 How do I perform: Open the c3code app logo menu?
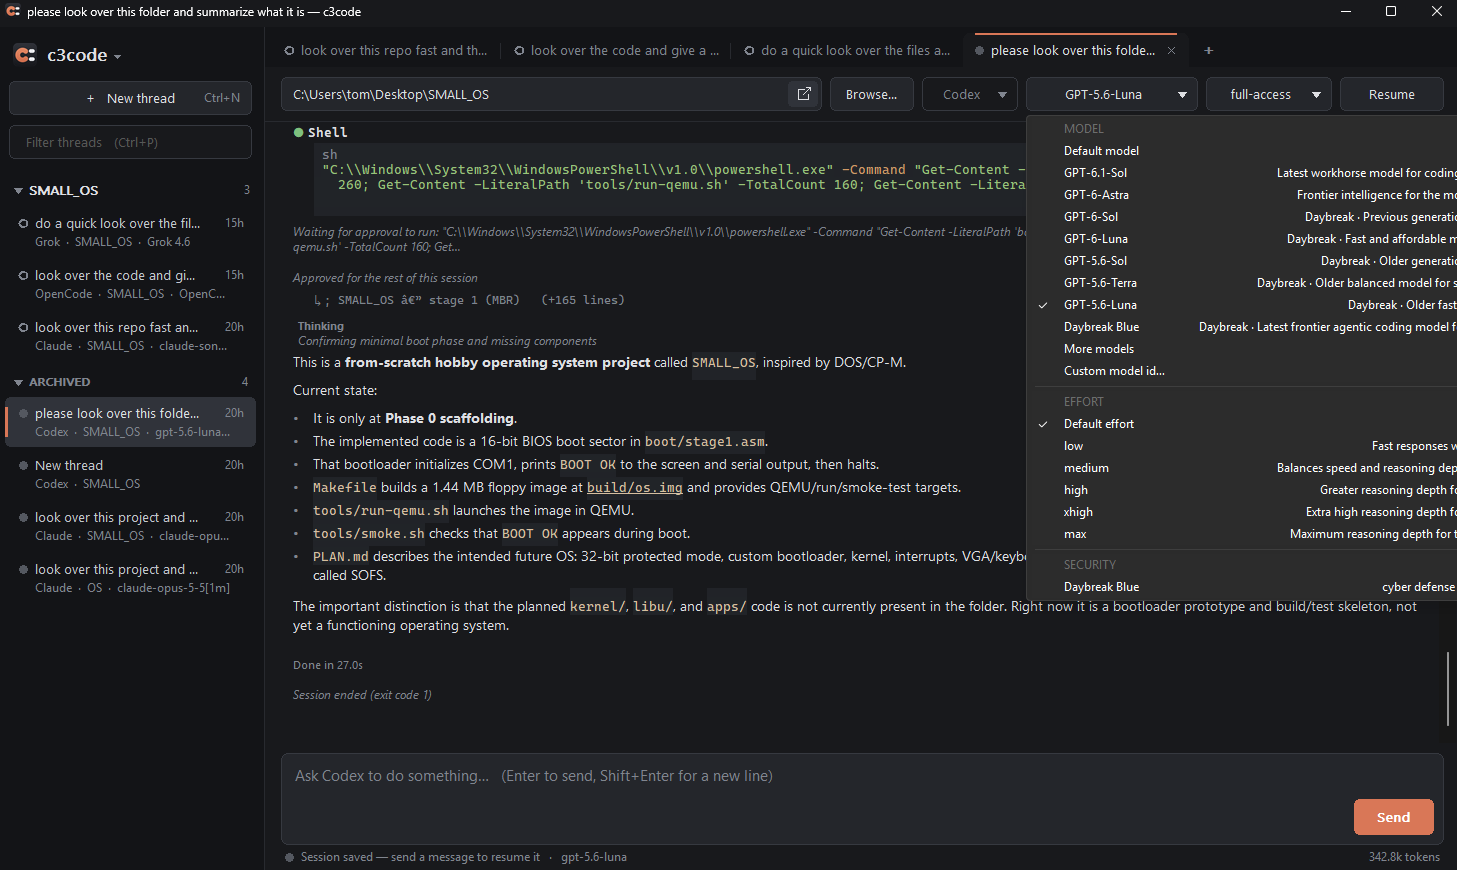[x=25, y=55]
